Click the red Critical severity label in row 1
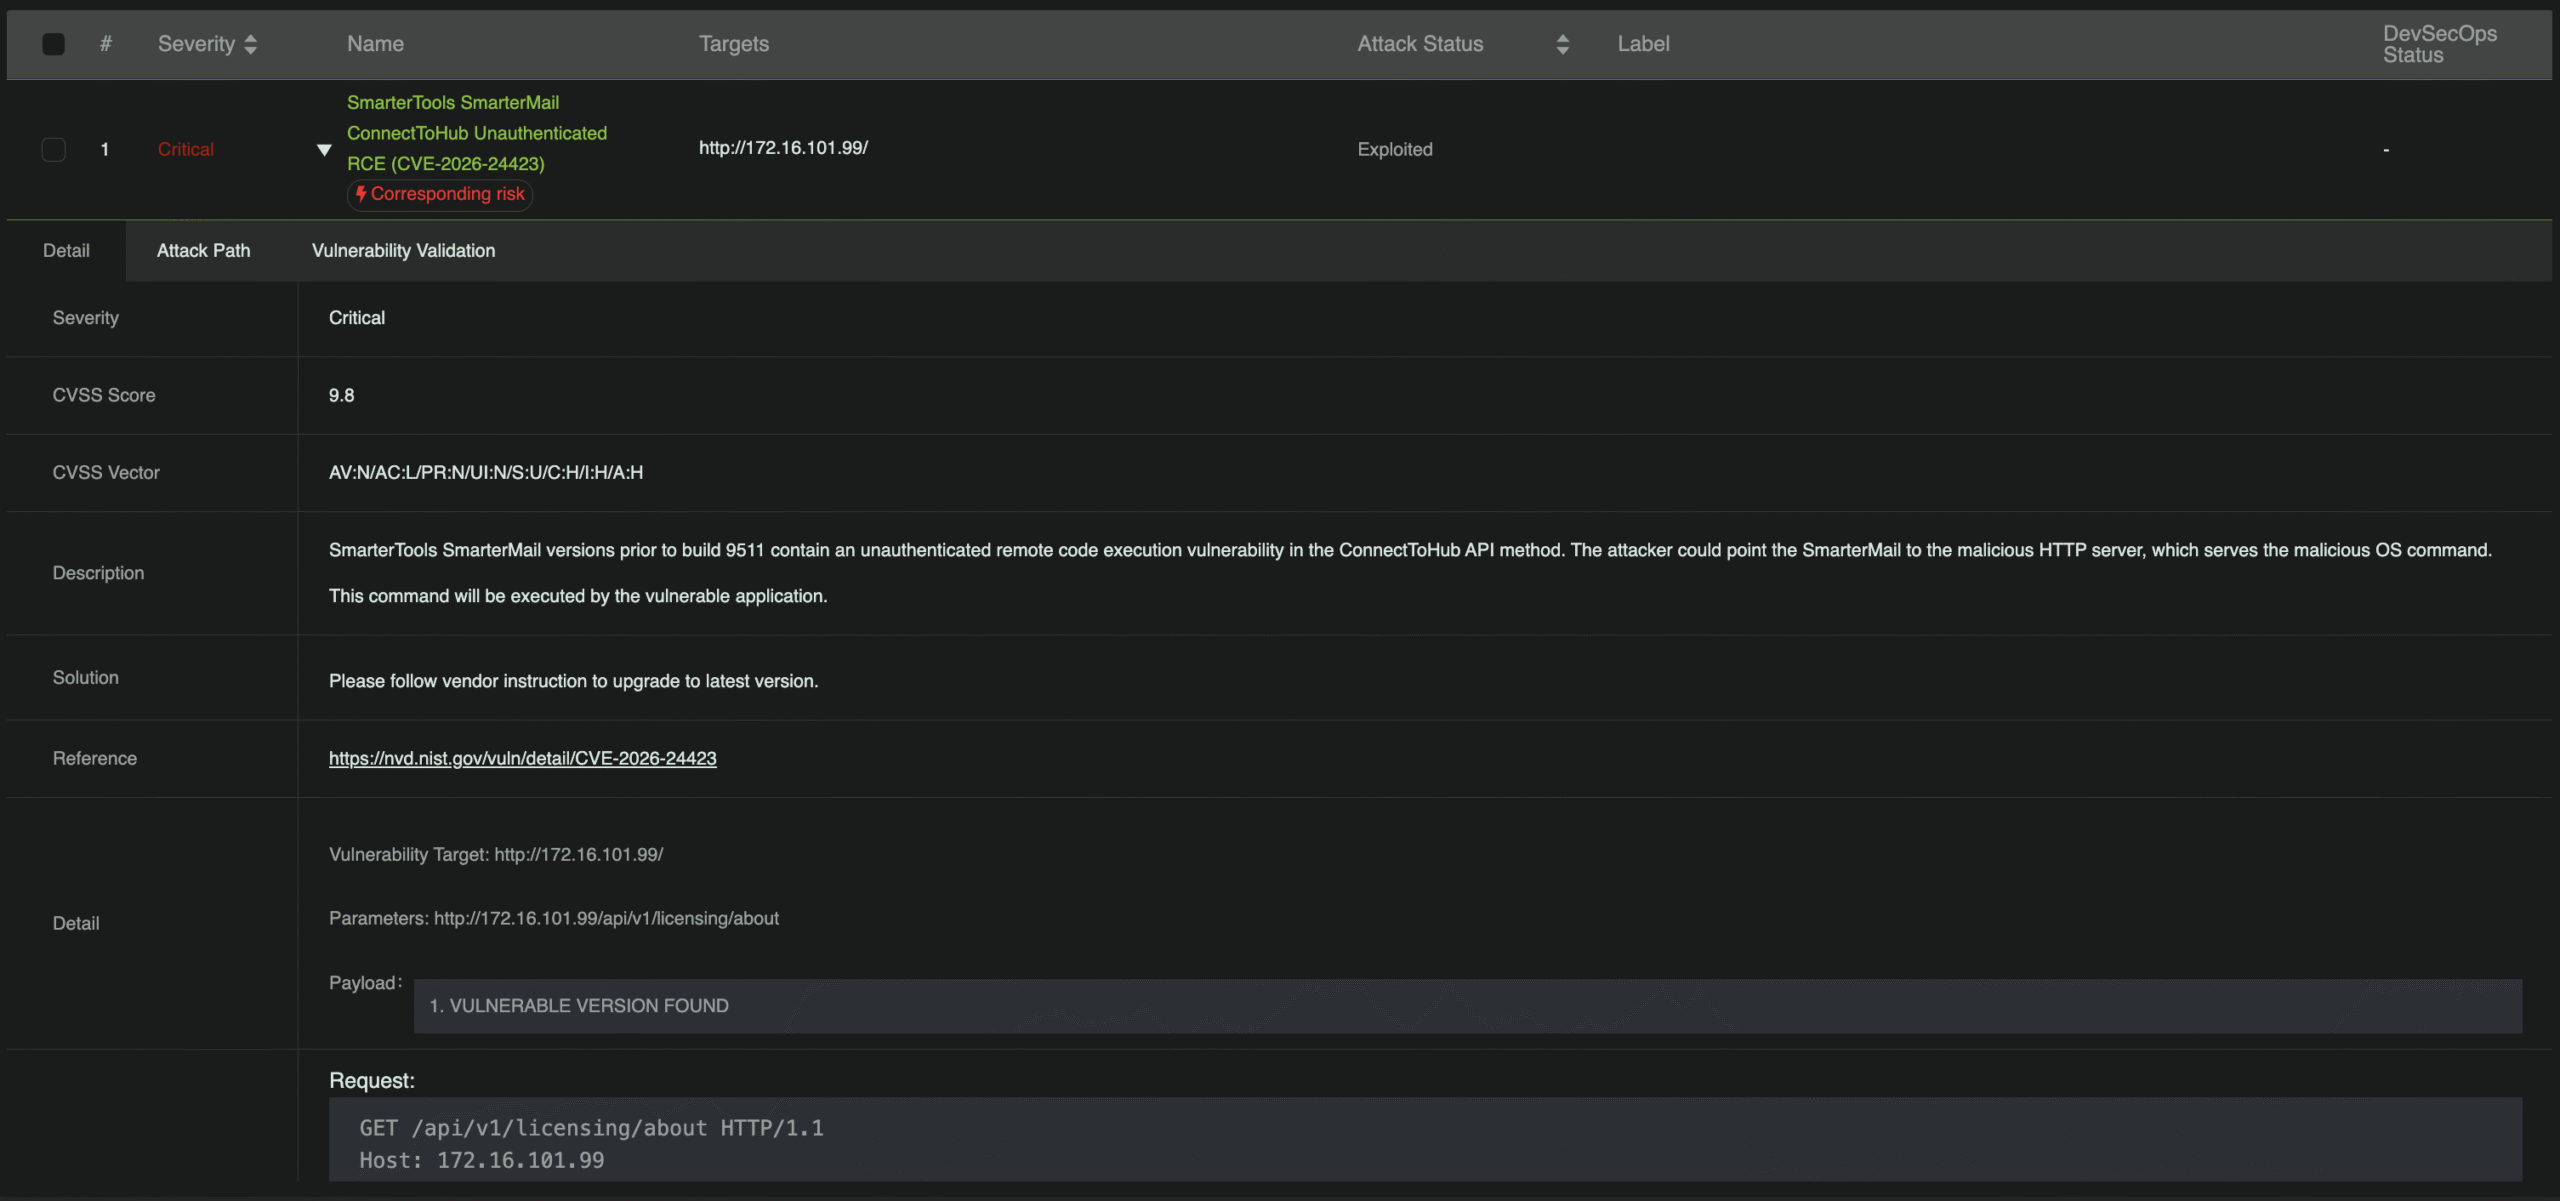 (186, 150)
